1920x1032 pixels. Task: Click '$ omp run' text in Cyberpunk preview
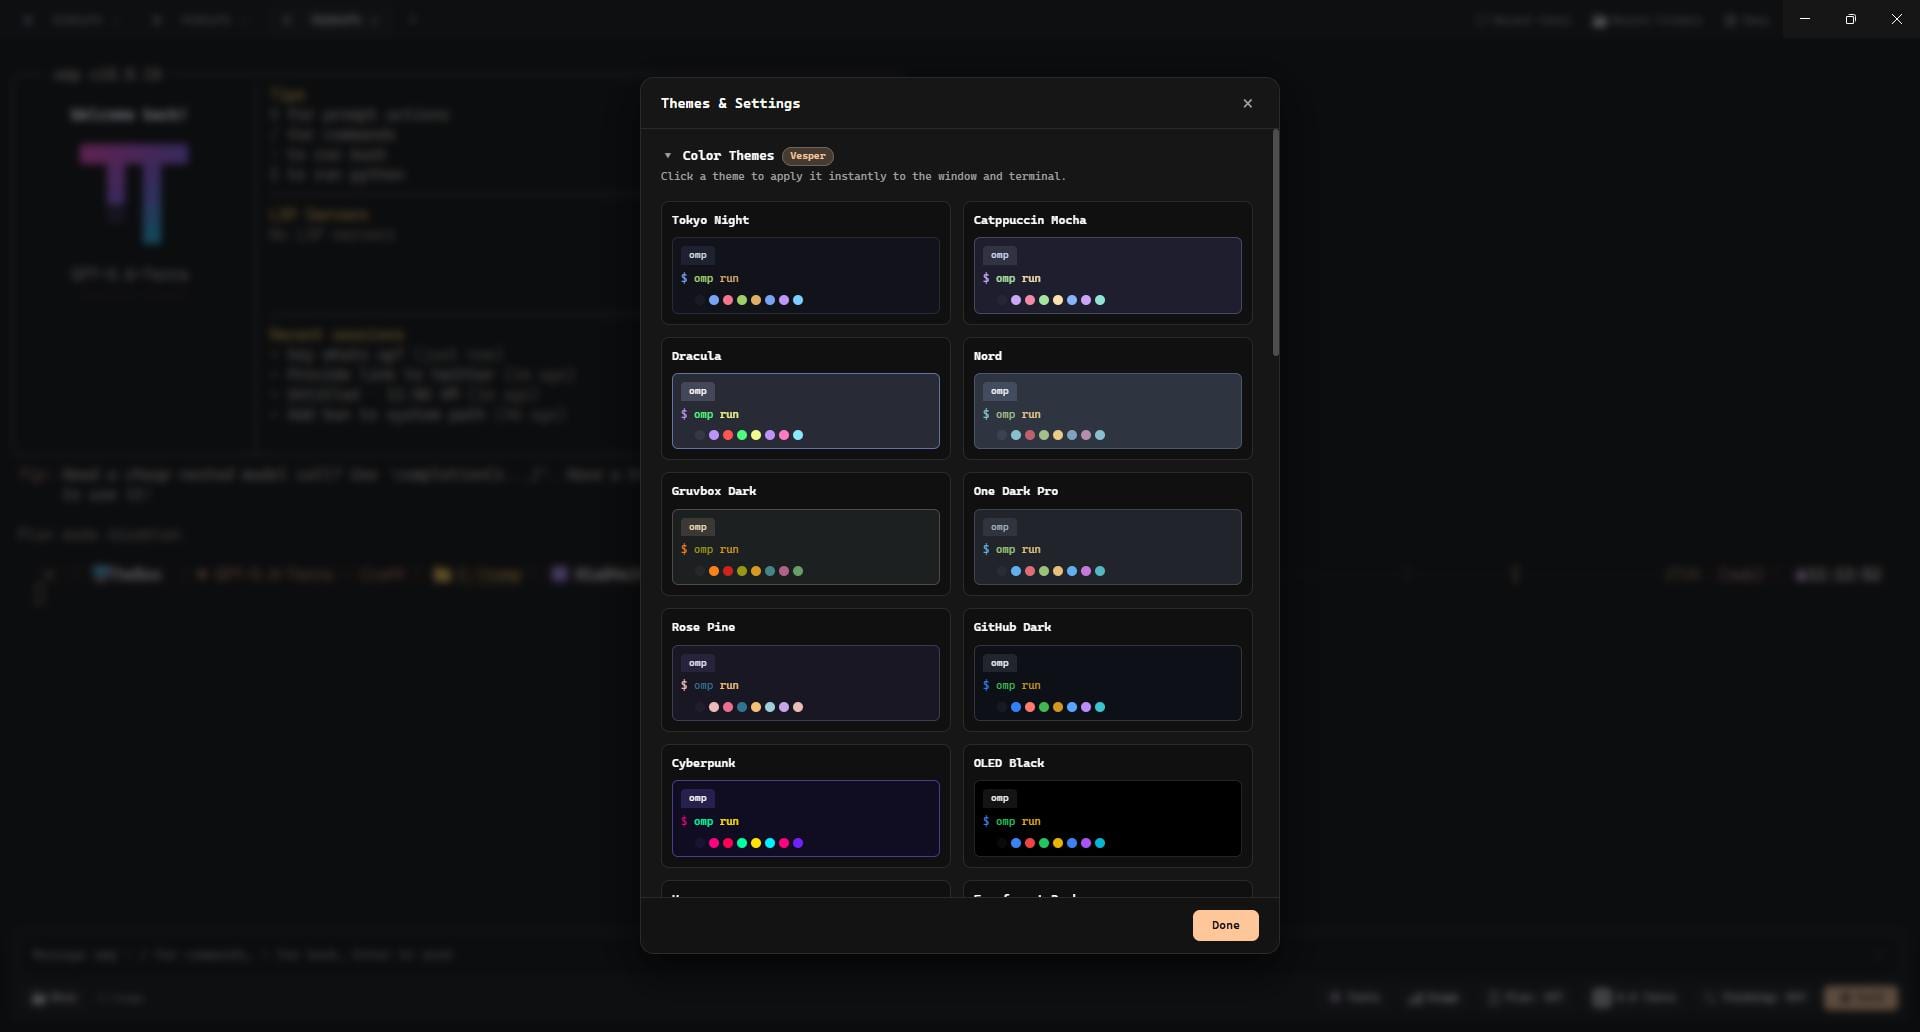click(710, 821)
